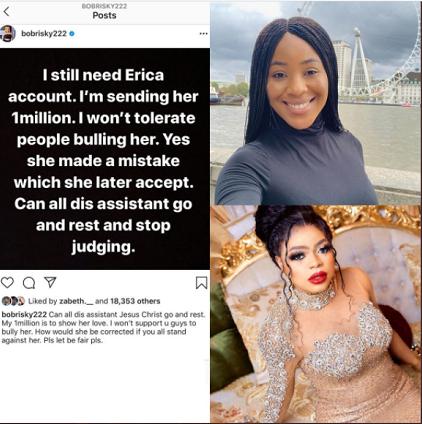This screenshot has height=424, width=422.
Task: Open zabeth._ profile from likes line
Action: click(x=76, y=301)
